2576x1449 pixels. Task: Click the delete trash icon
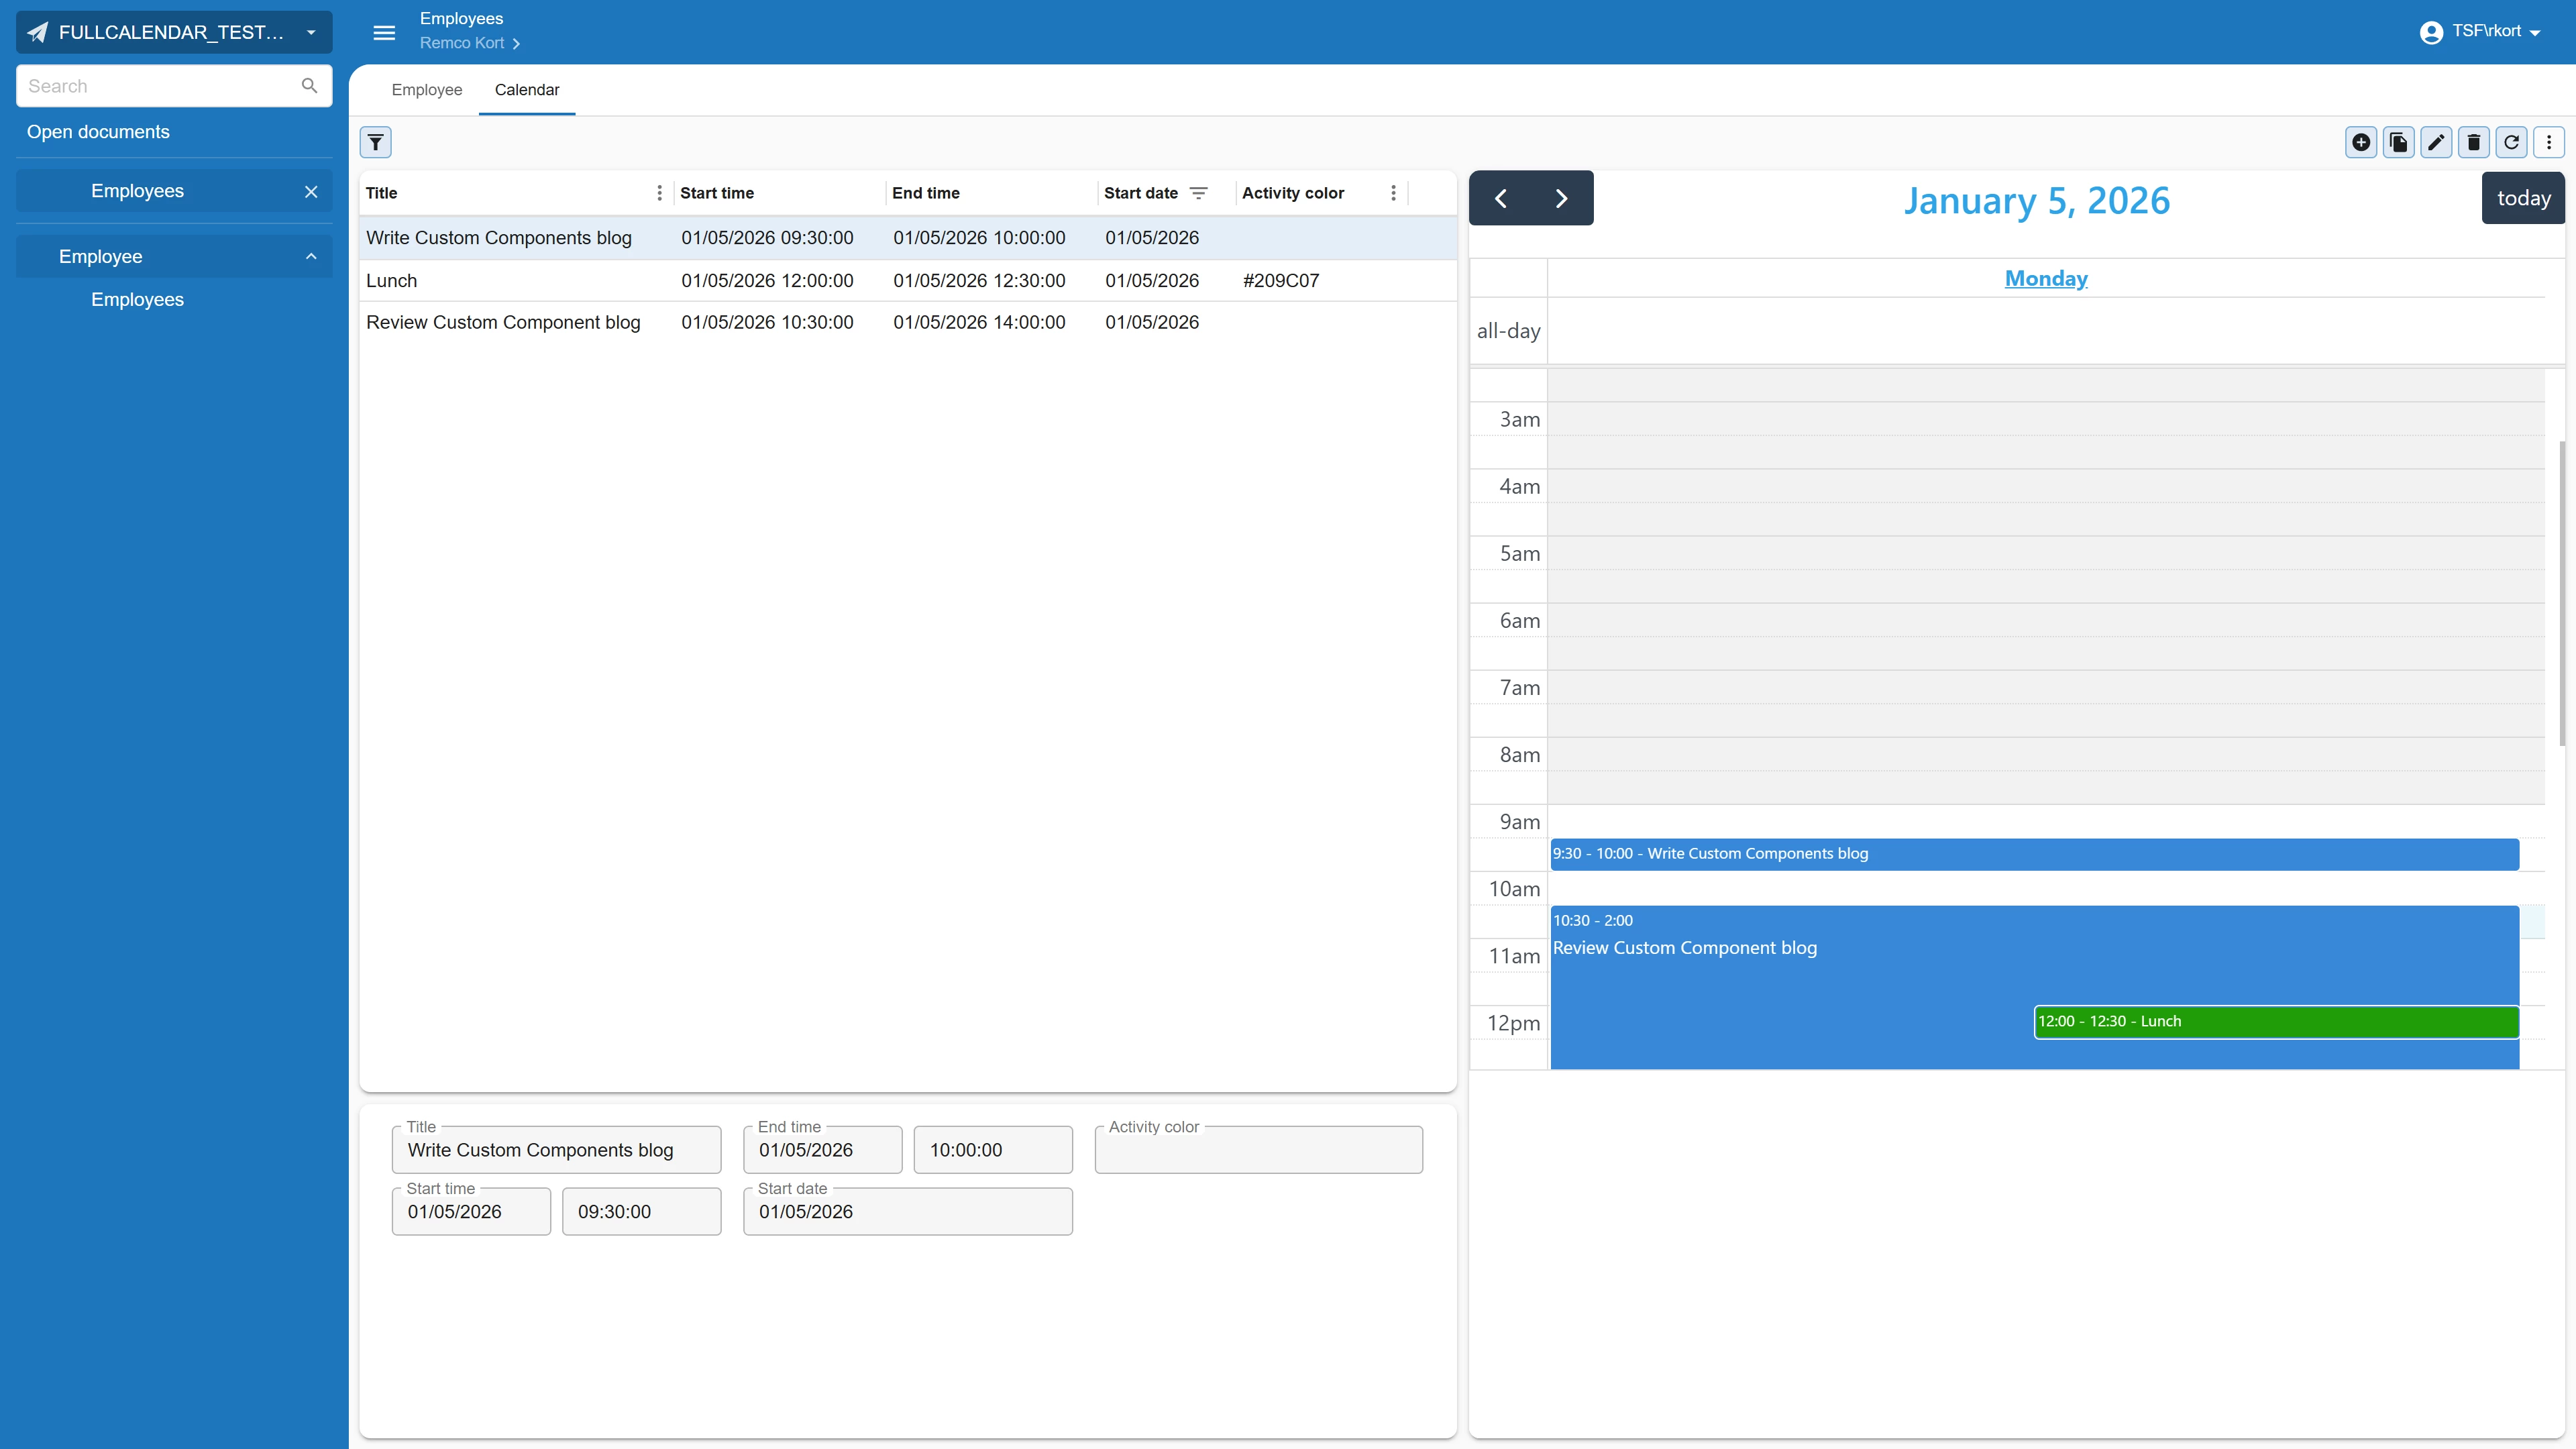2473,143
